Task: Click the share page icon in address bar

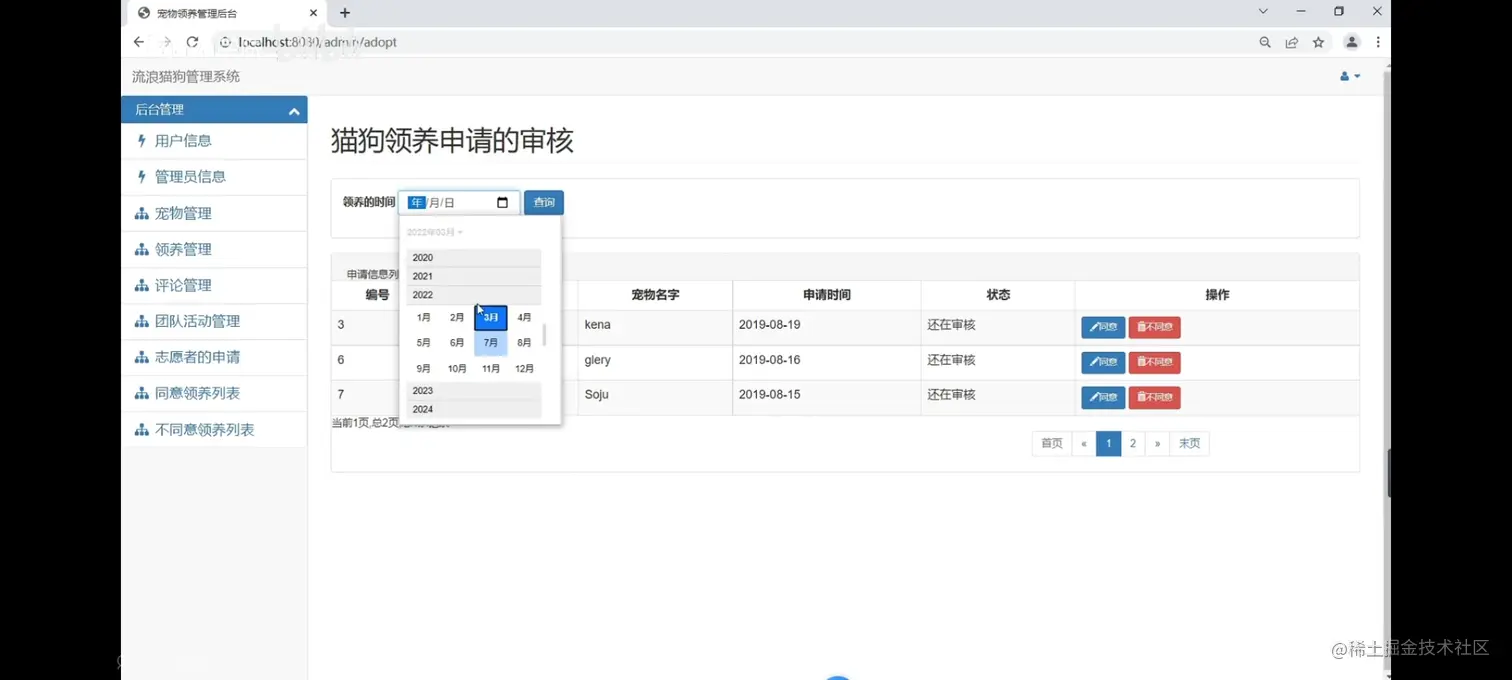Action: (1292, 42)
